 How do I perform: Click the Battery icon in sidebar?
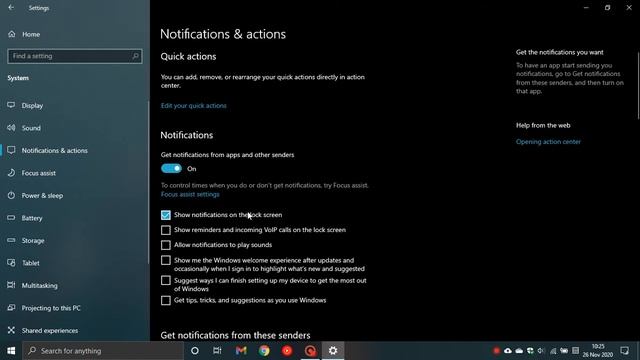tap(11, 218)
